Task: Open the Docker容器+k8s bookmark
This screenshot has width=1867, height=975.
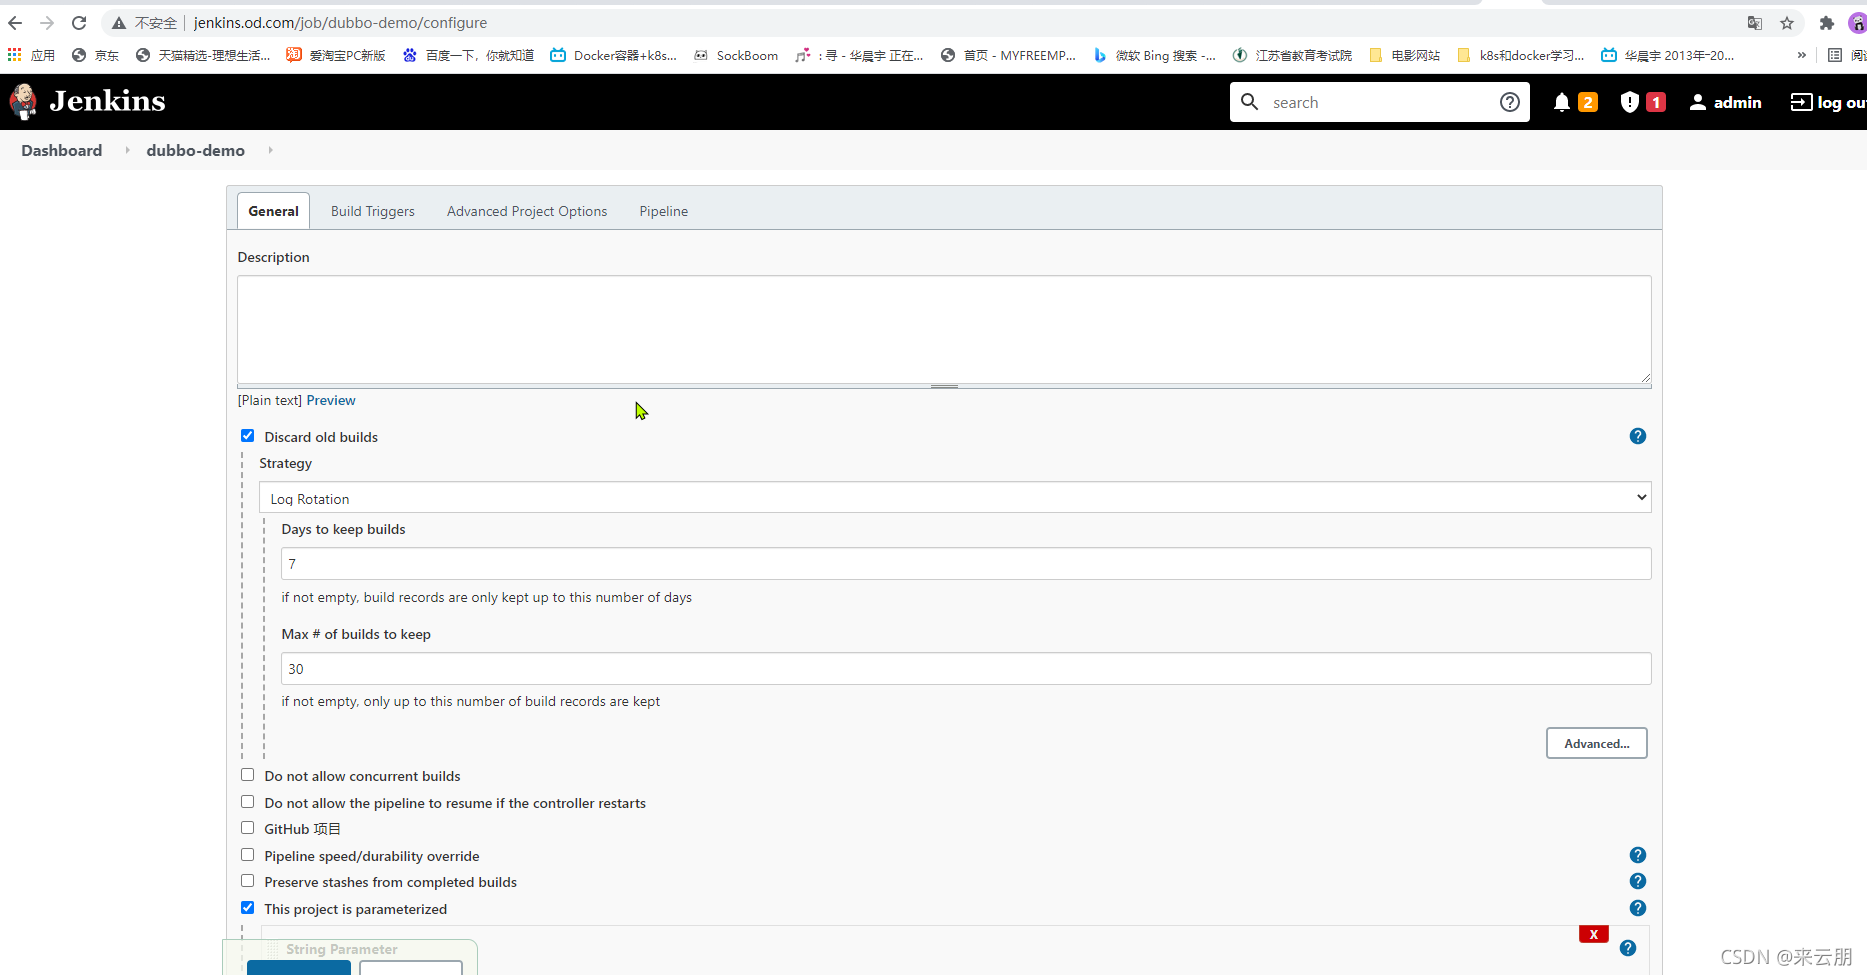Action: (x=613, y=55)
